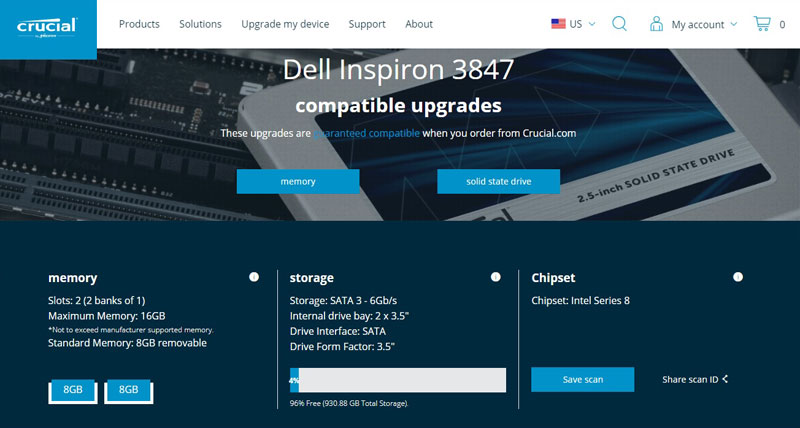Click the Save scan button

pos(583,380)
